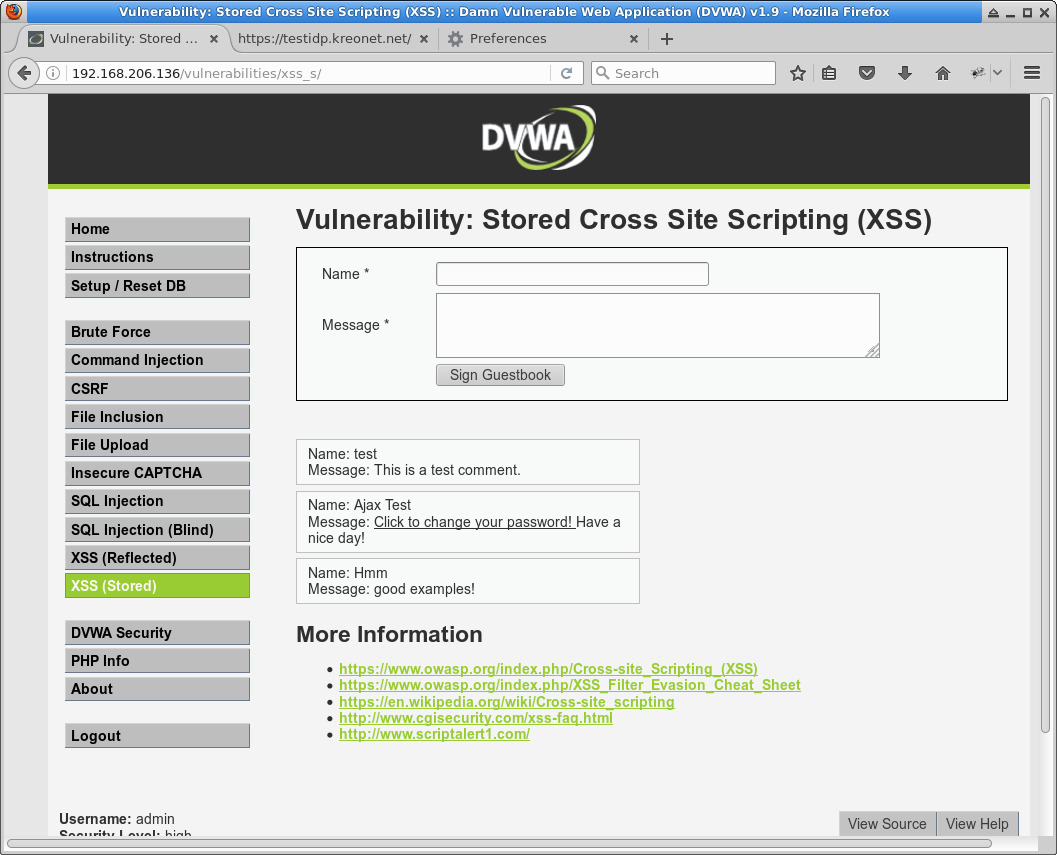
Task: Click the Sign Guestbook button
Action: [x=500, y=375]
